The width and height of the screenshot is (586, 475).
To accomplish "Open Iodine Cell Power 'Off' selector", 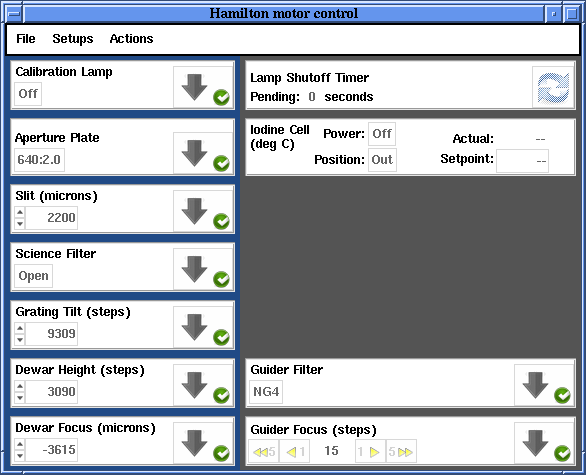I will [x=382, y=134].
